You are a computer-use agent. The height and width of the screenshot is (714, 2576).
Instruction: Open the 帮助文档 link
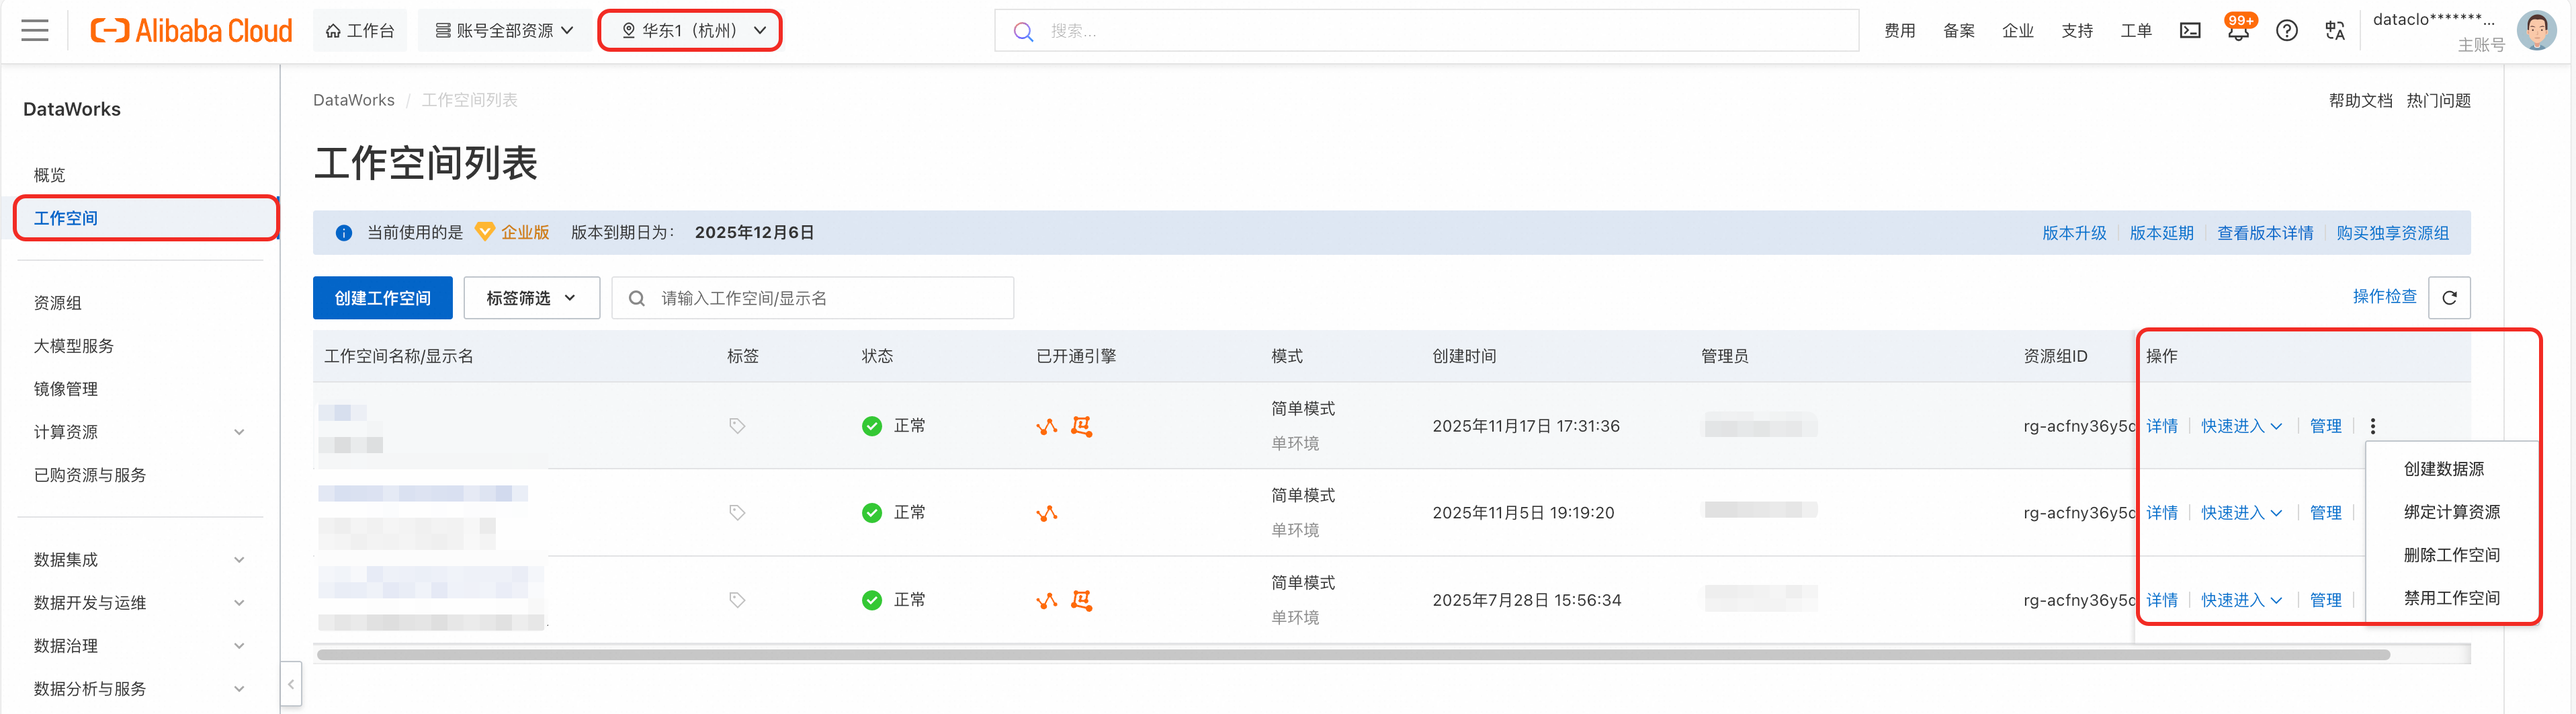point(2360,100)
